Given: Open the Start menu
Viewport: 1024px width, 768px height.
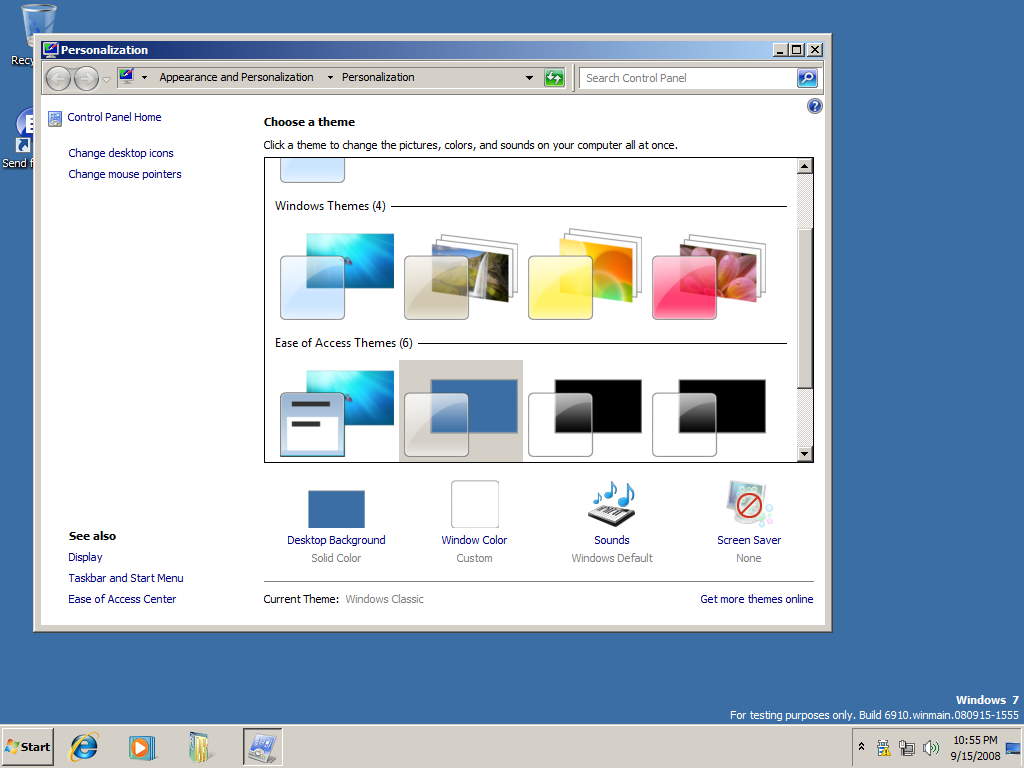Looking at the screenshot, I should tap(28, 746).
